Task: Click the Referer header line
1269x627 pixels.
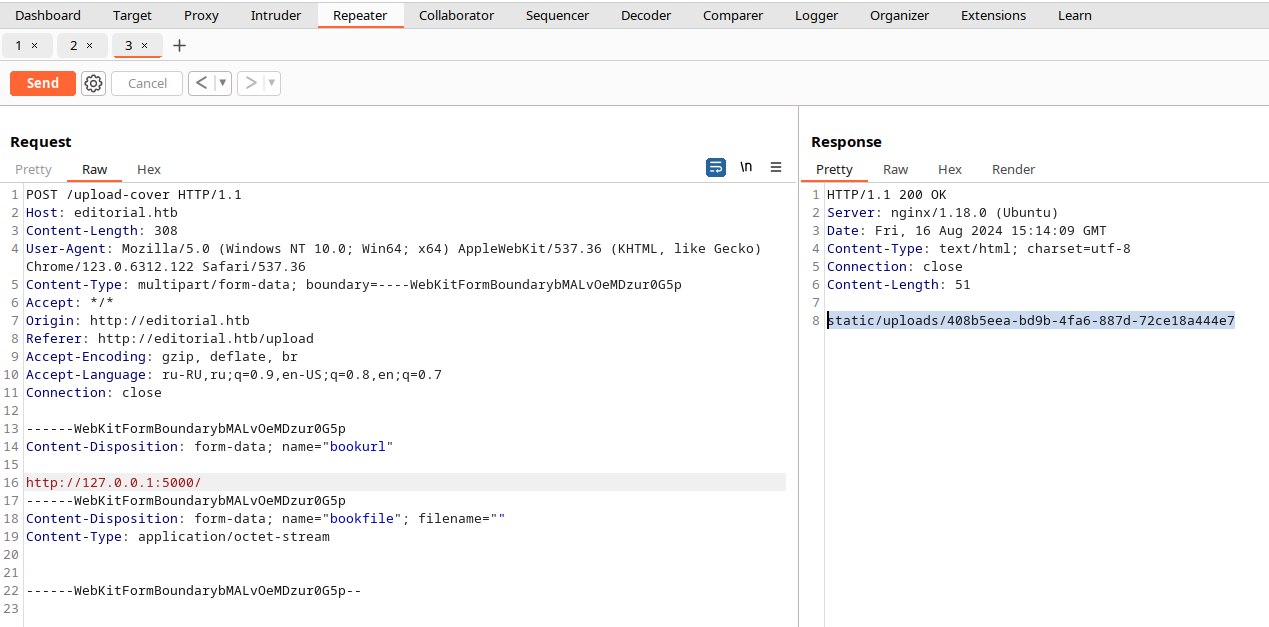Action: point(170,339)
